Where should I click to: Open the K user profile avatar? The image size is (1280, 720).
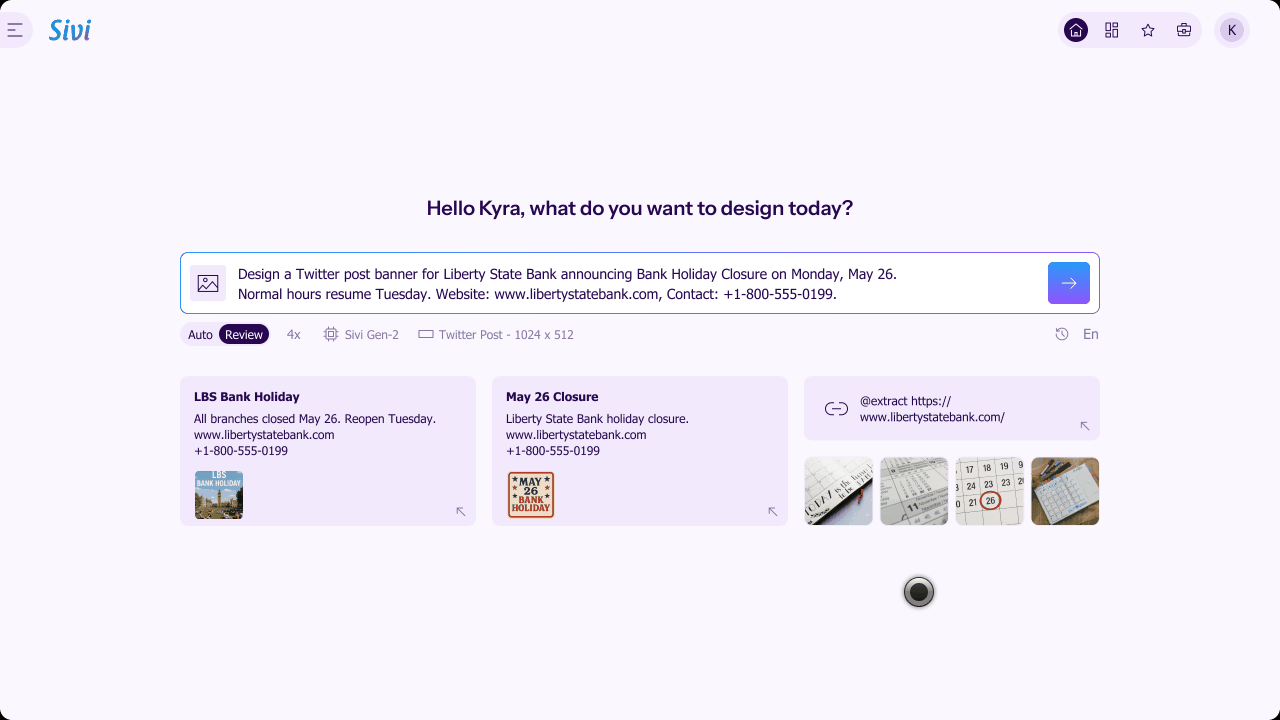(x=1232, y=30)
